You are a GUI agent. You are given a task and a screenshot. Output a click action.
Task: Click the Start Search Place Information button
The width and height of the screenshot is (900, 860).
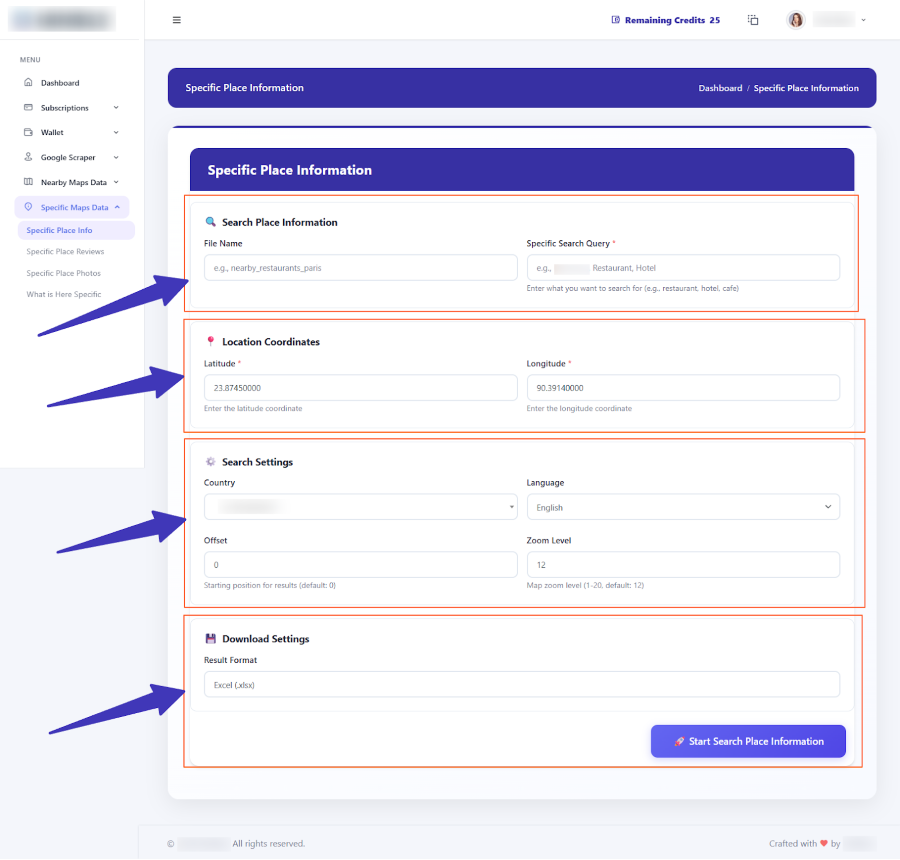[x=748, y=741]
